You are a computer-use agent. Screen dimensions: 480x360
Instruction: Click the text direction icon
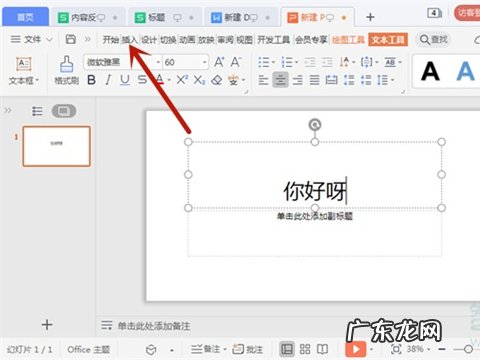(x=344, y=62)
